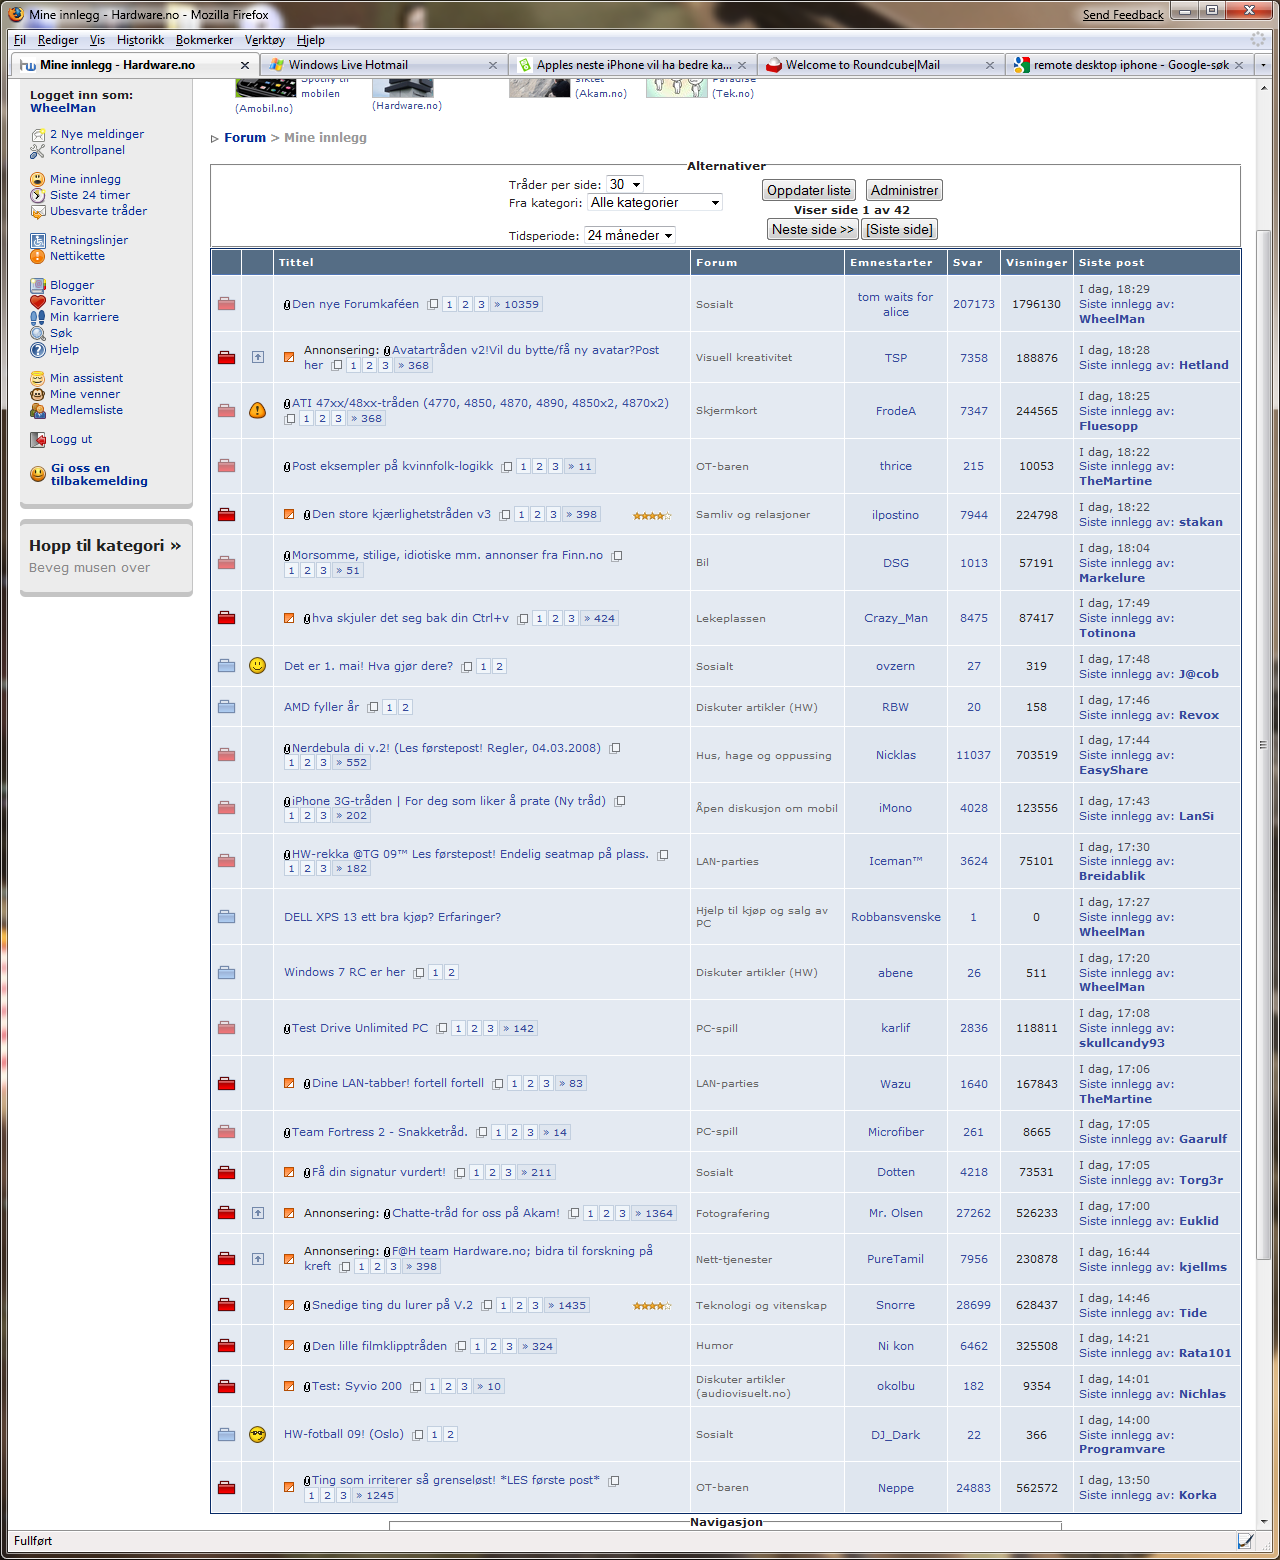Open the Rediger menu
This screenshot has width=1280, height=1560.
(x=58, y=40)
